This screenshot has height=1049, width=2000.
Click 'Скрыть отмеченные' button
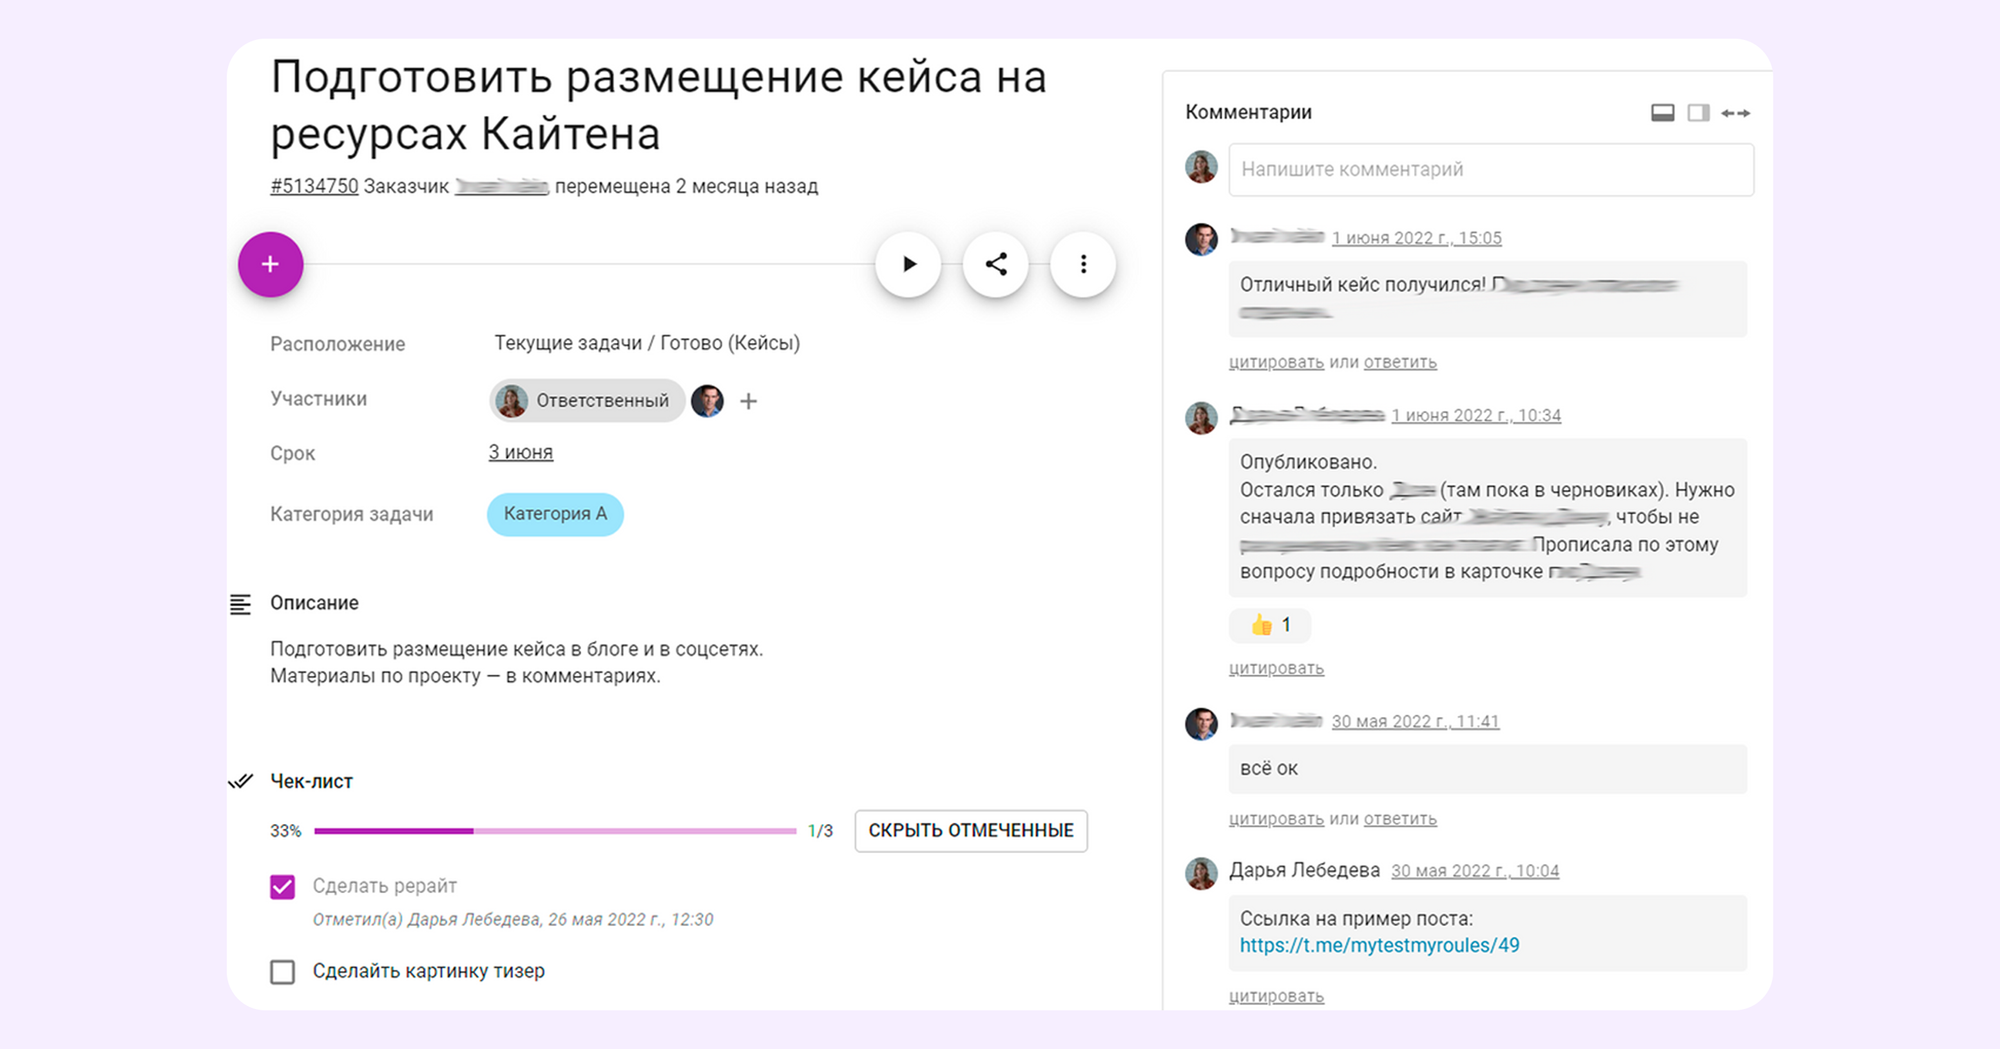click(970, 831)
